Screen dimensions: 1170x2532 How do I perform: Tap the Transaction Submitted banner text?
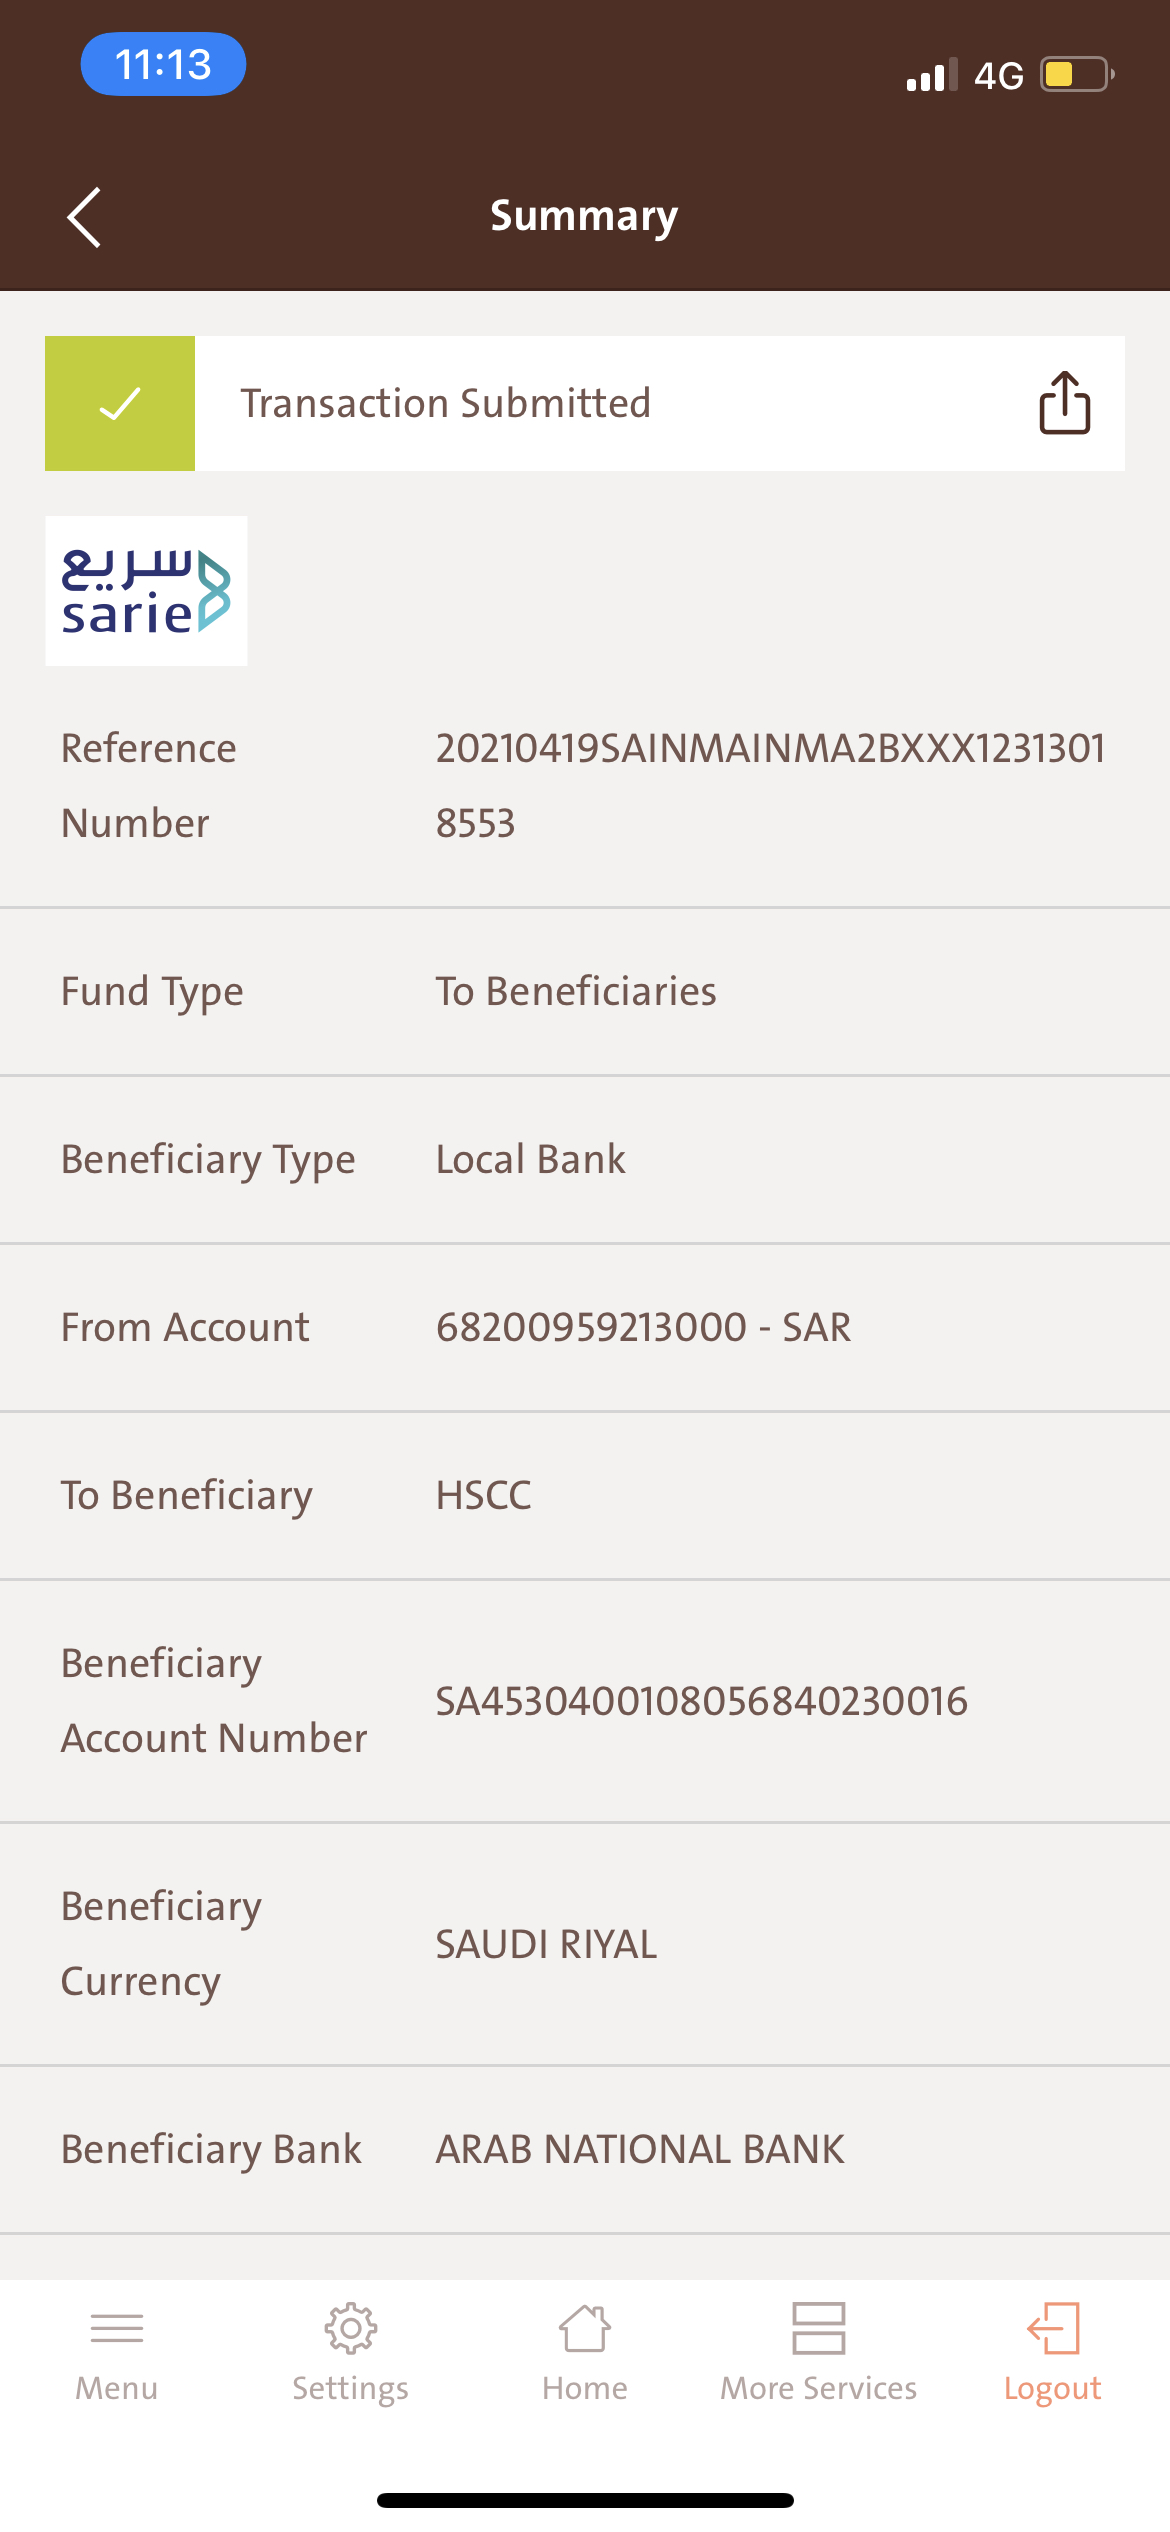446,403
